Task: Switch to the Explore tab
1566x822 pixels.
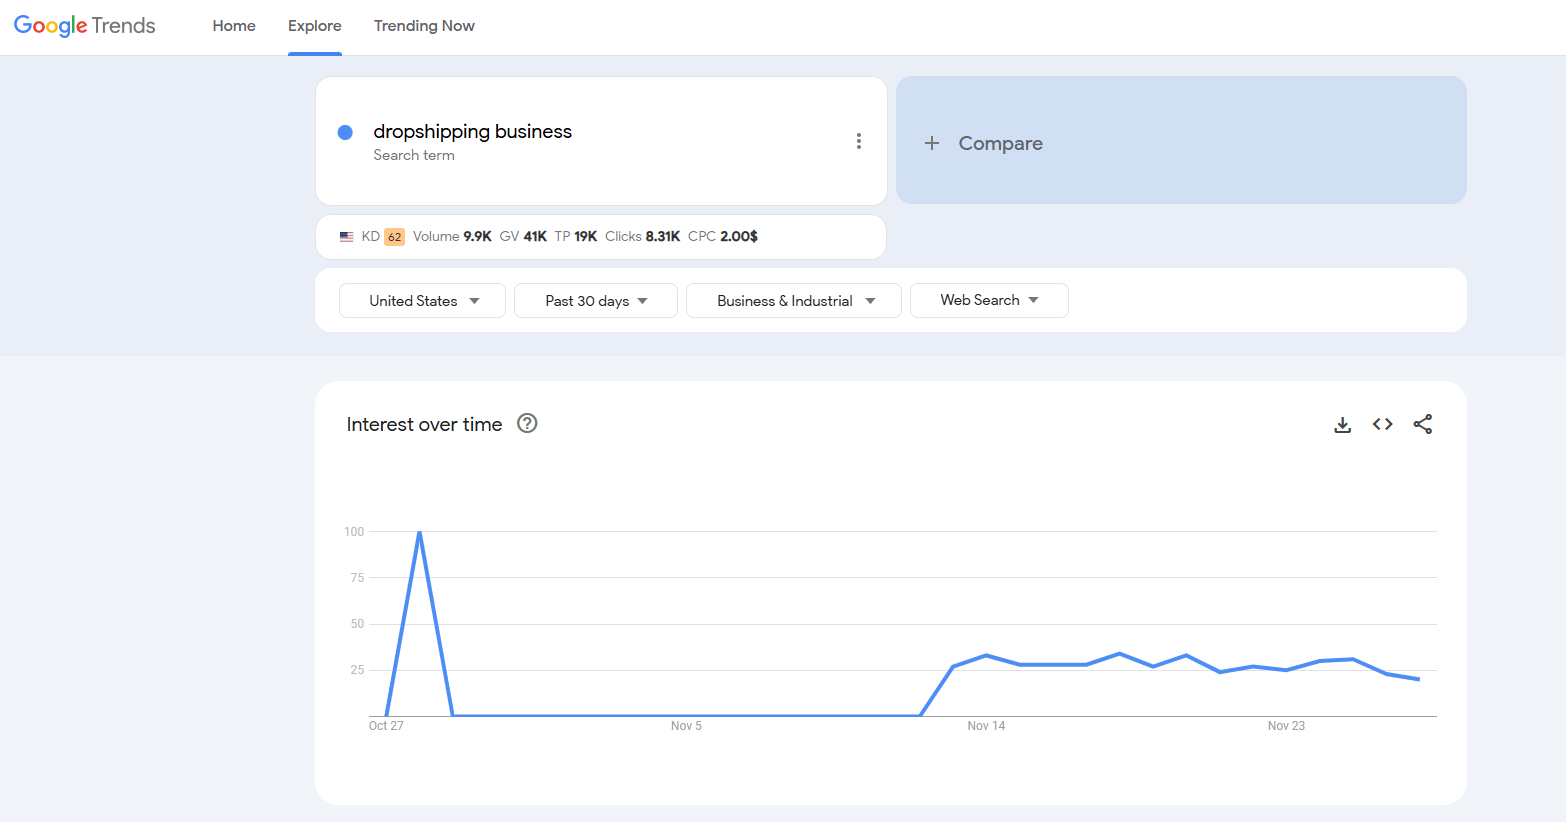Action: 315,26
